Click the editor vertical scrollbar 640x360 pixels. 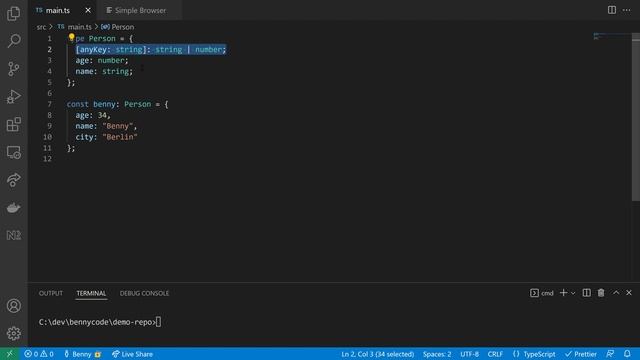click(636, 118)
